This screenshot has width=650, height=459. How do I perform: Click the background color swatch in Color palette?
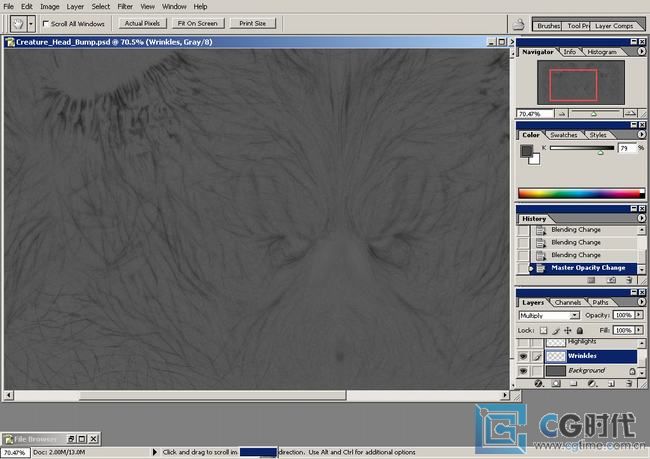[535, 159]
